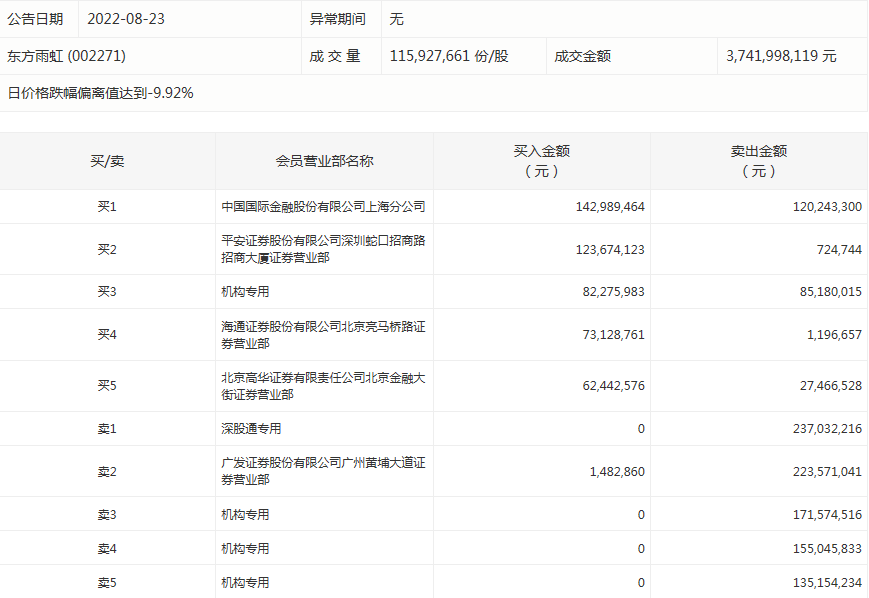Open 海通证券 北京亮马桥路 branch entry
869x598 pixels.
coord(323,334)
